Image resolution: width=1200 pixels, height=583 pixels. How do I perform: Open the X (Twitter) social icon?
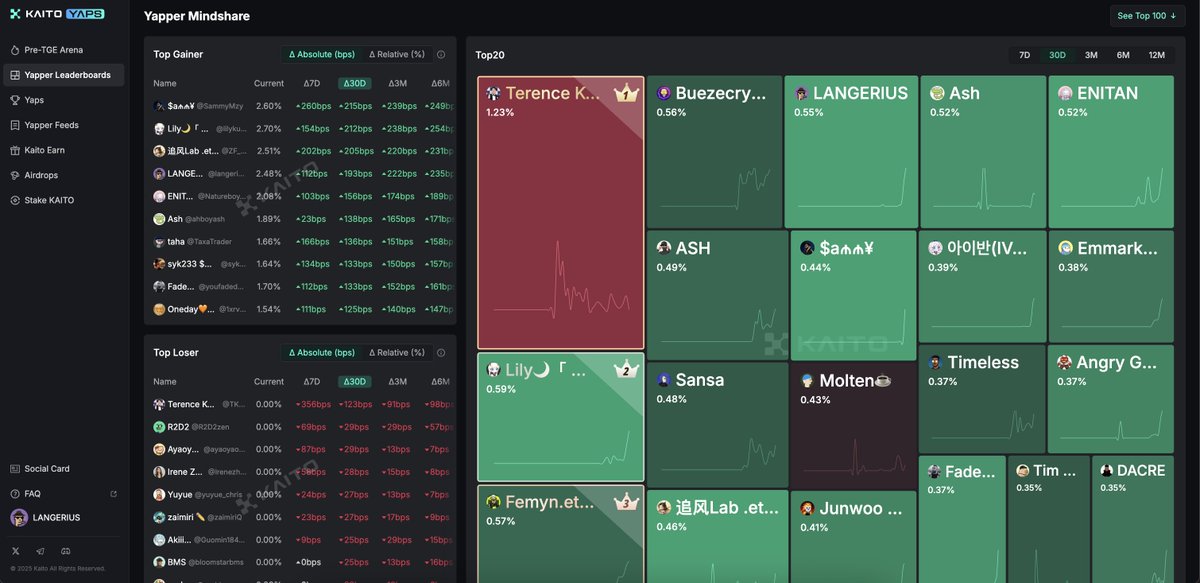click(15, 551)
